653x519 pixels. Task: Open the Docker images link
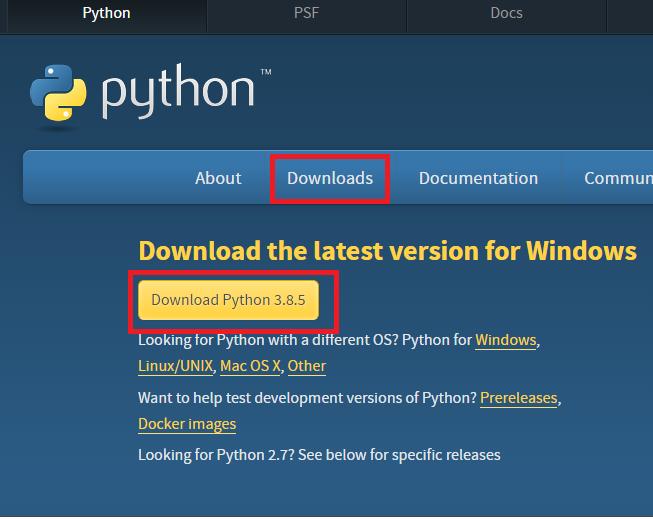[187, 424]
